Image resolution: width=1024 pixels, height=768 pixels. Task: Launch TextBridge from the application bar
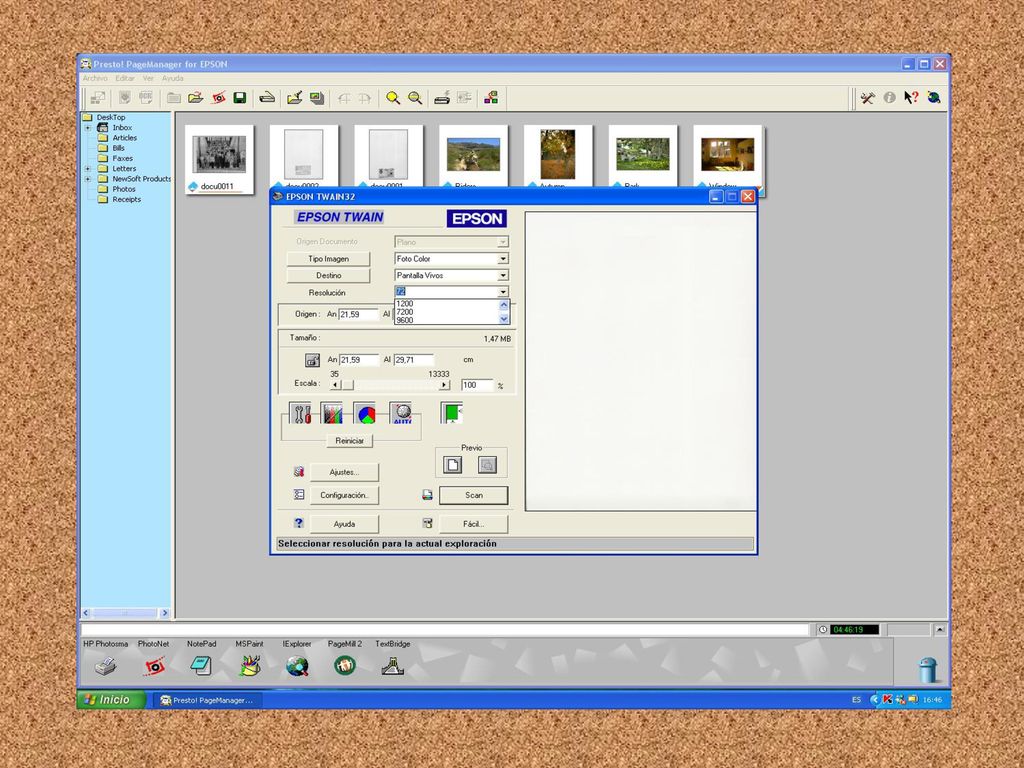(x=392, y=666)
